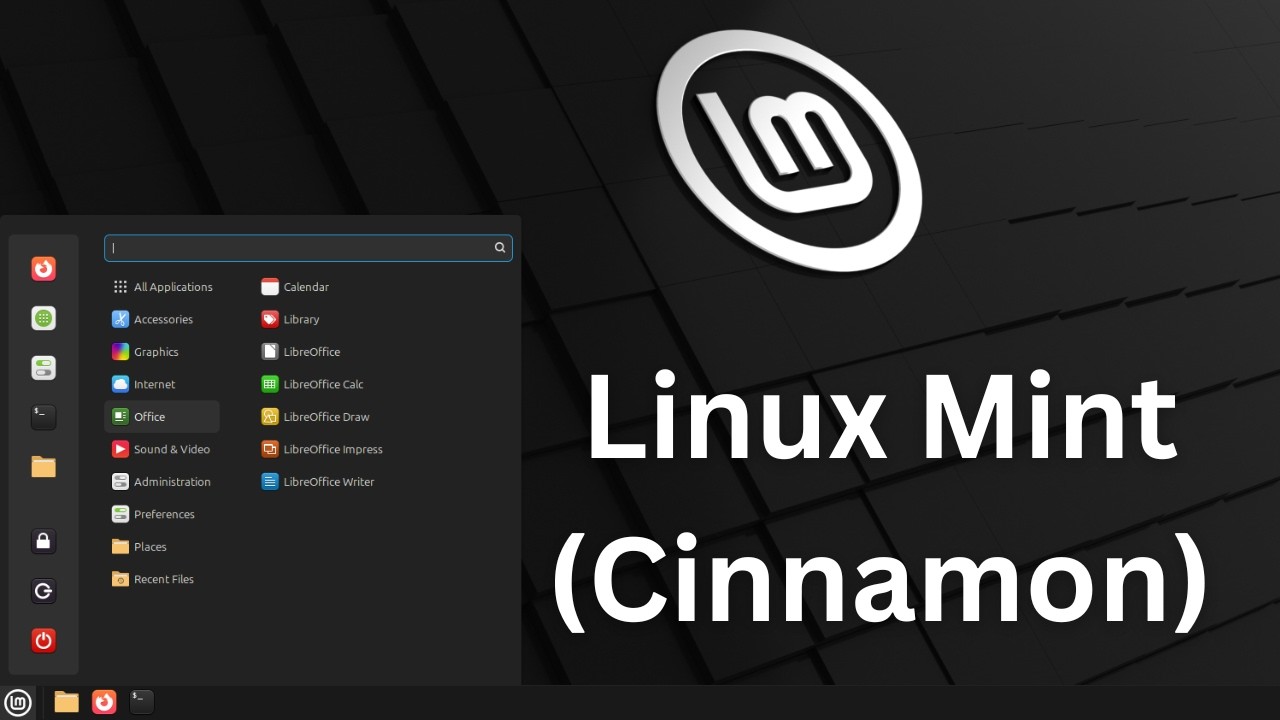Click the Linux Mint menu button in the panel
The height and width of the screenshot is (720, 1280).
click(19, 702)
